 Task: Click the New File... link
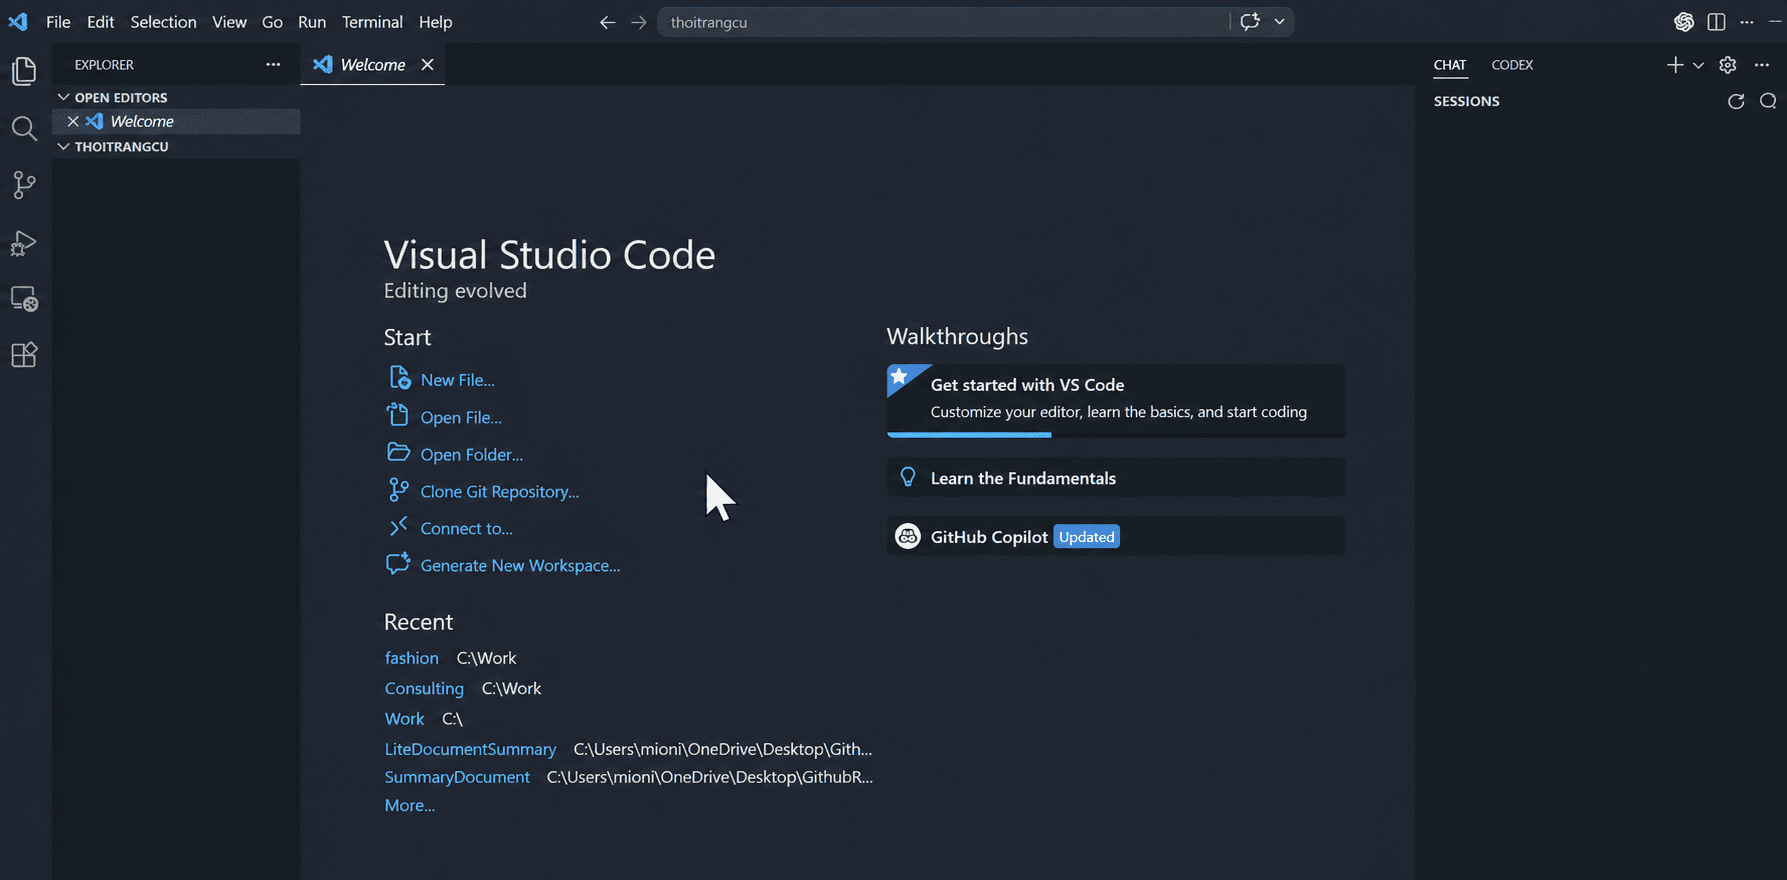tap(457, 380)
